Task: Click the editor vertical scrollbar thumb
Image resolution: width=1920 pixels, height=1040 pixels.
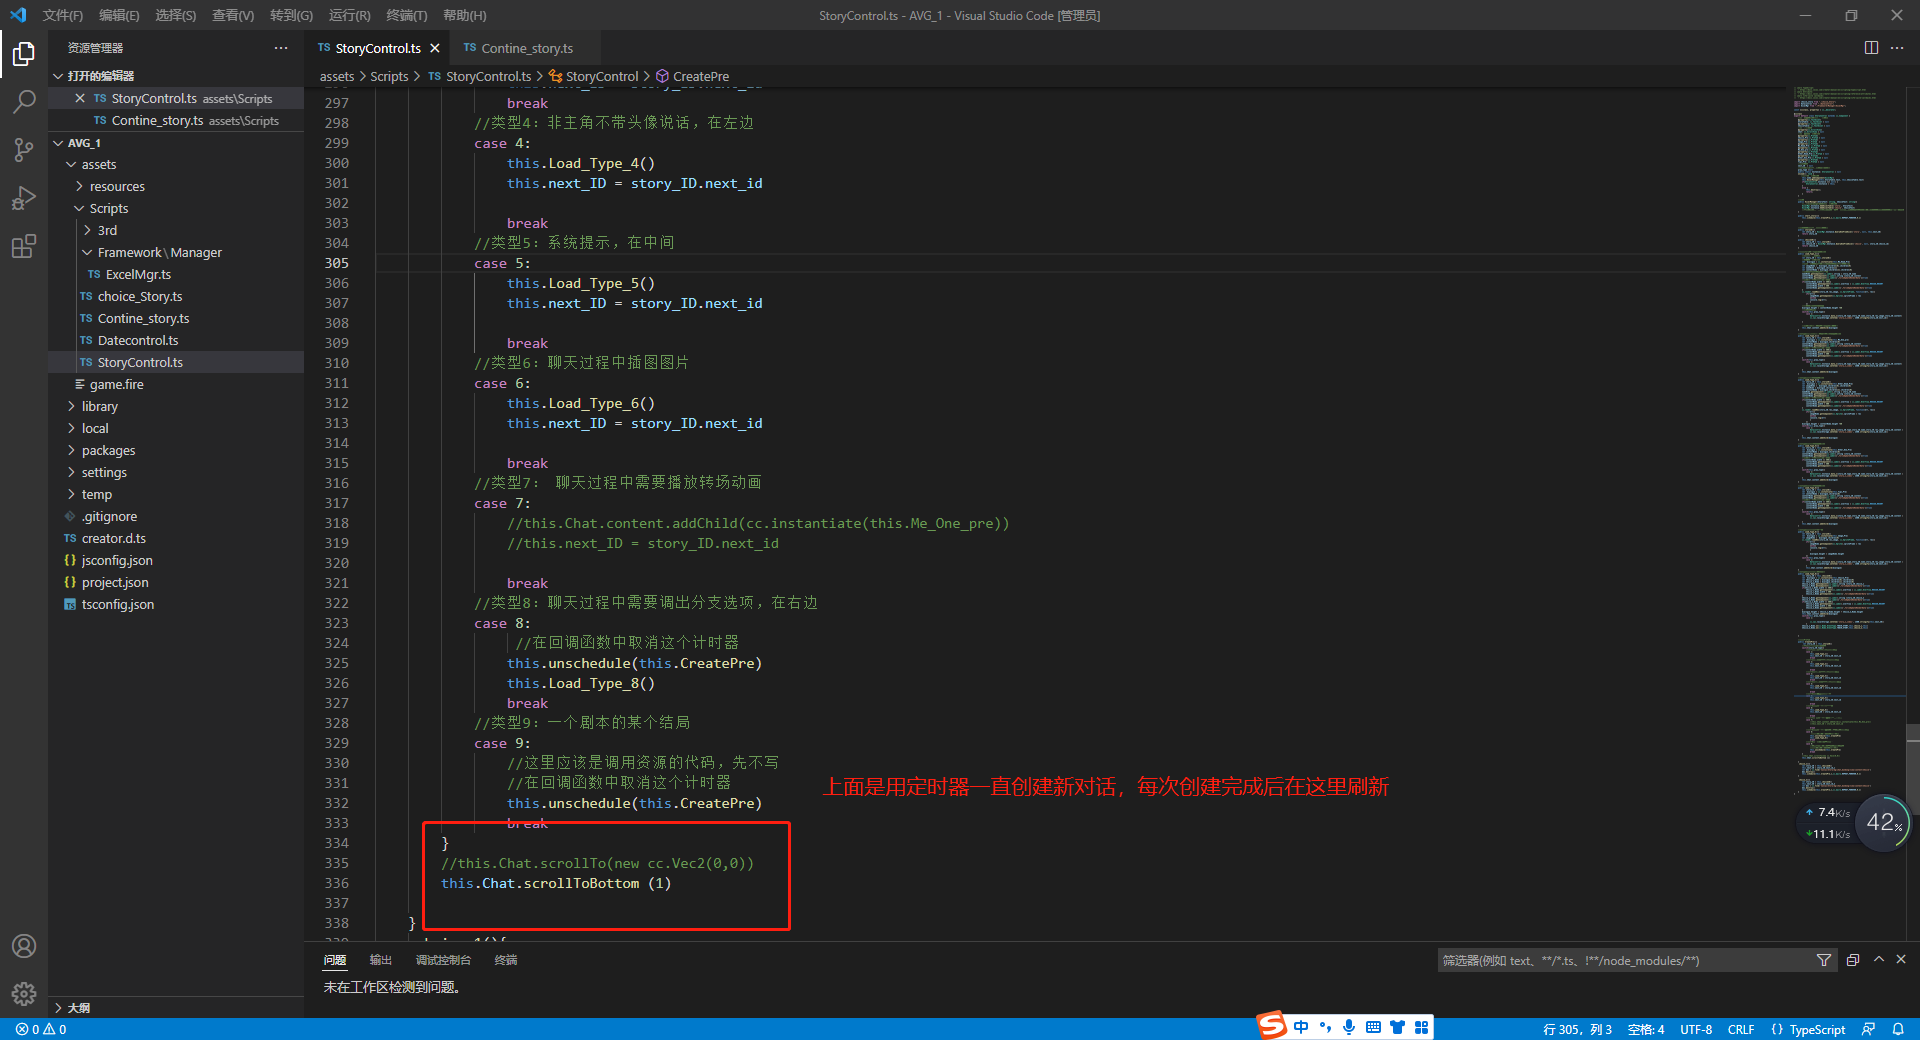Action: point(1913,769)
